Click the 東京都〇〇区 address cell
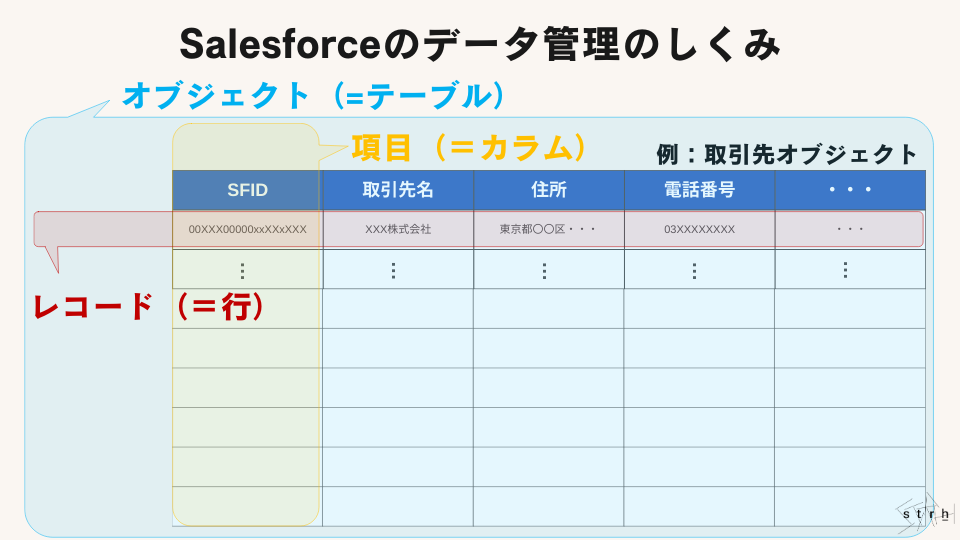This screenshot has width=960, height=540. coord(548,229)
